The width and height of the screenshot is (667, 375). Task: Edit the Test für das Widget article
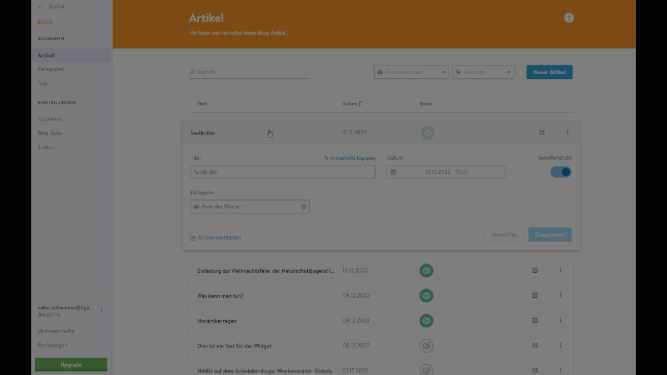coord(535,346)
